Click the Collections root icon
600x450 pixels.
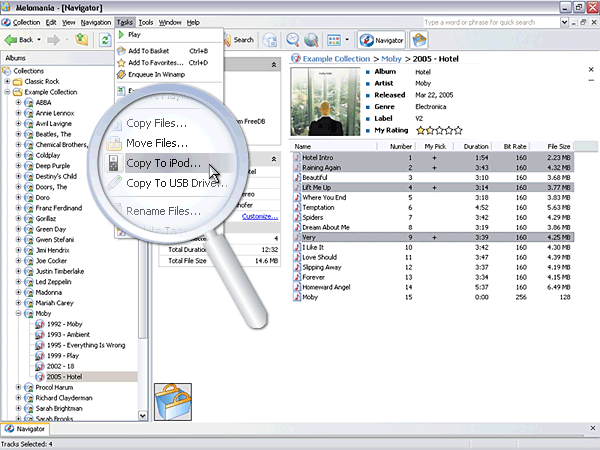coord(7,71)
